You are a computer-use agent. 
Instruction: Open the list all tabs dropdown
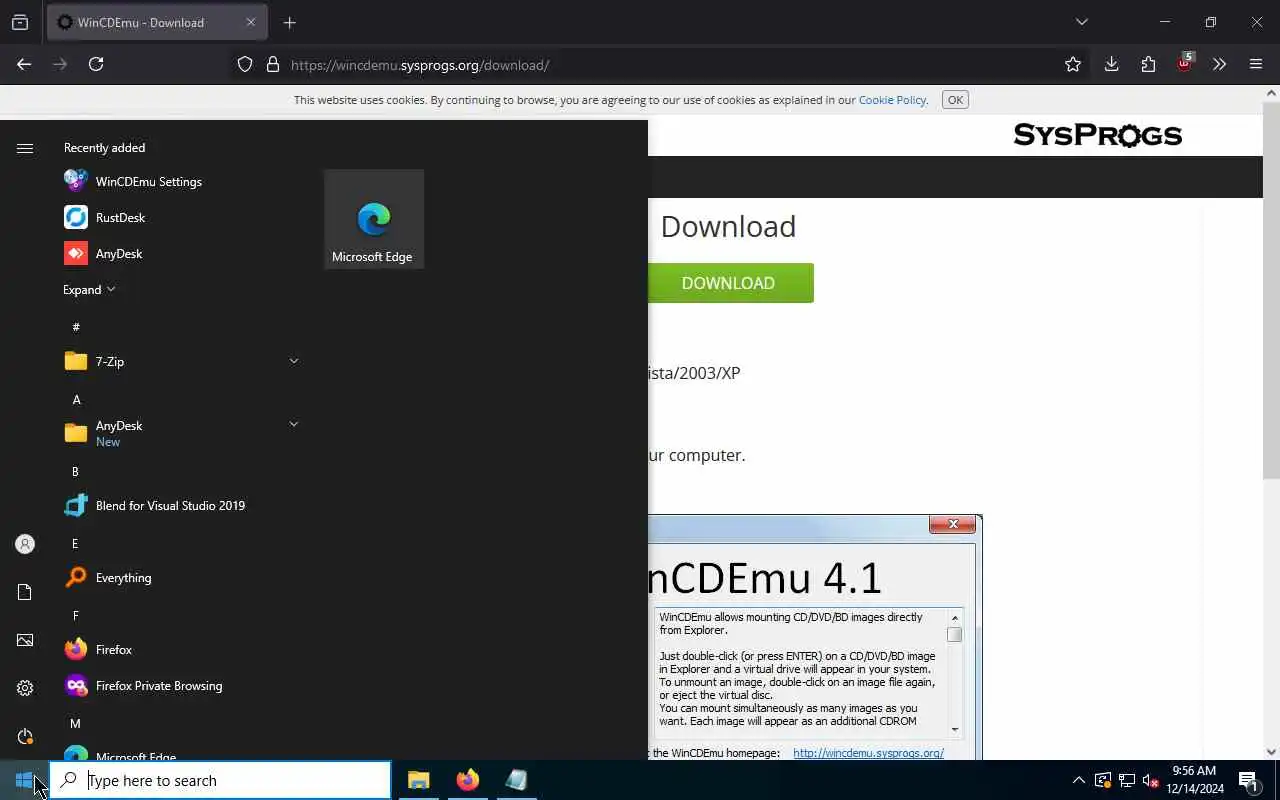(x=1081, y=22)
